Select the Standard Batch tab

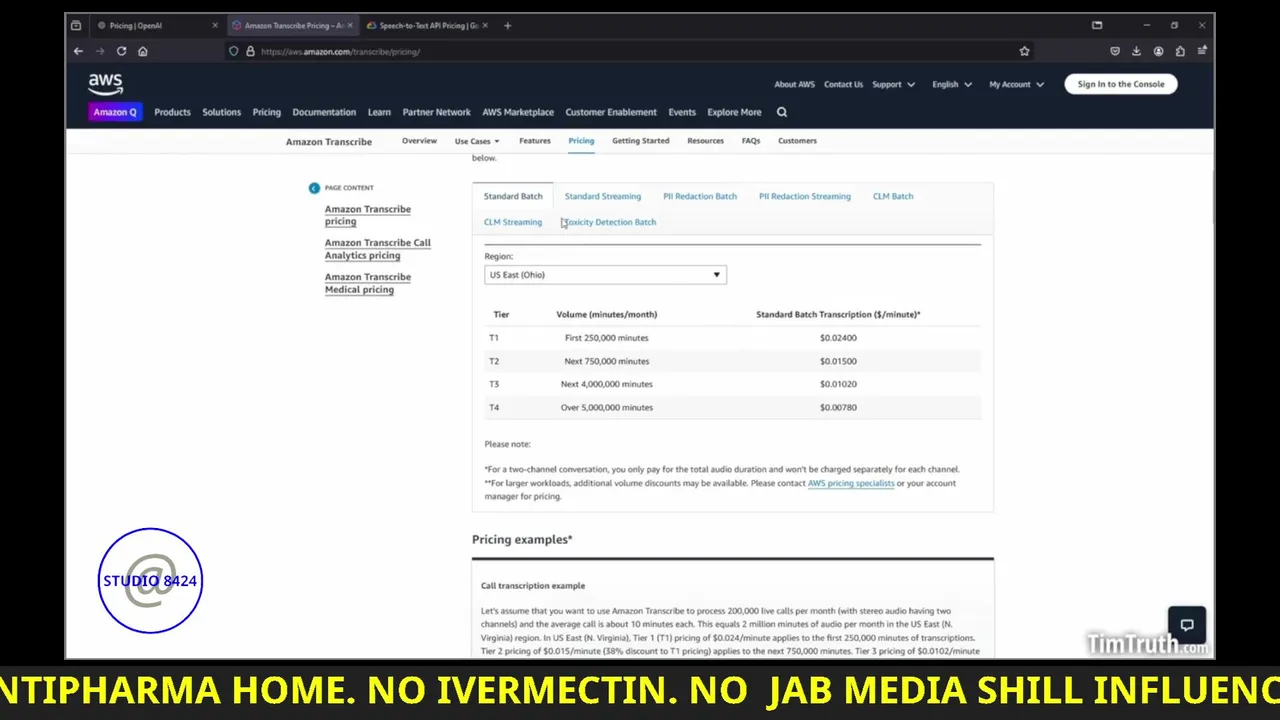click(513, 196)
